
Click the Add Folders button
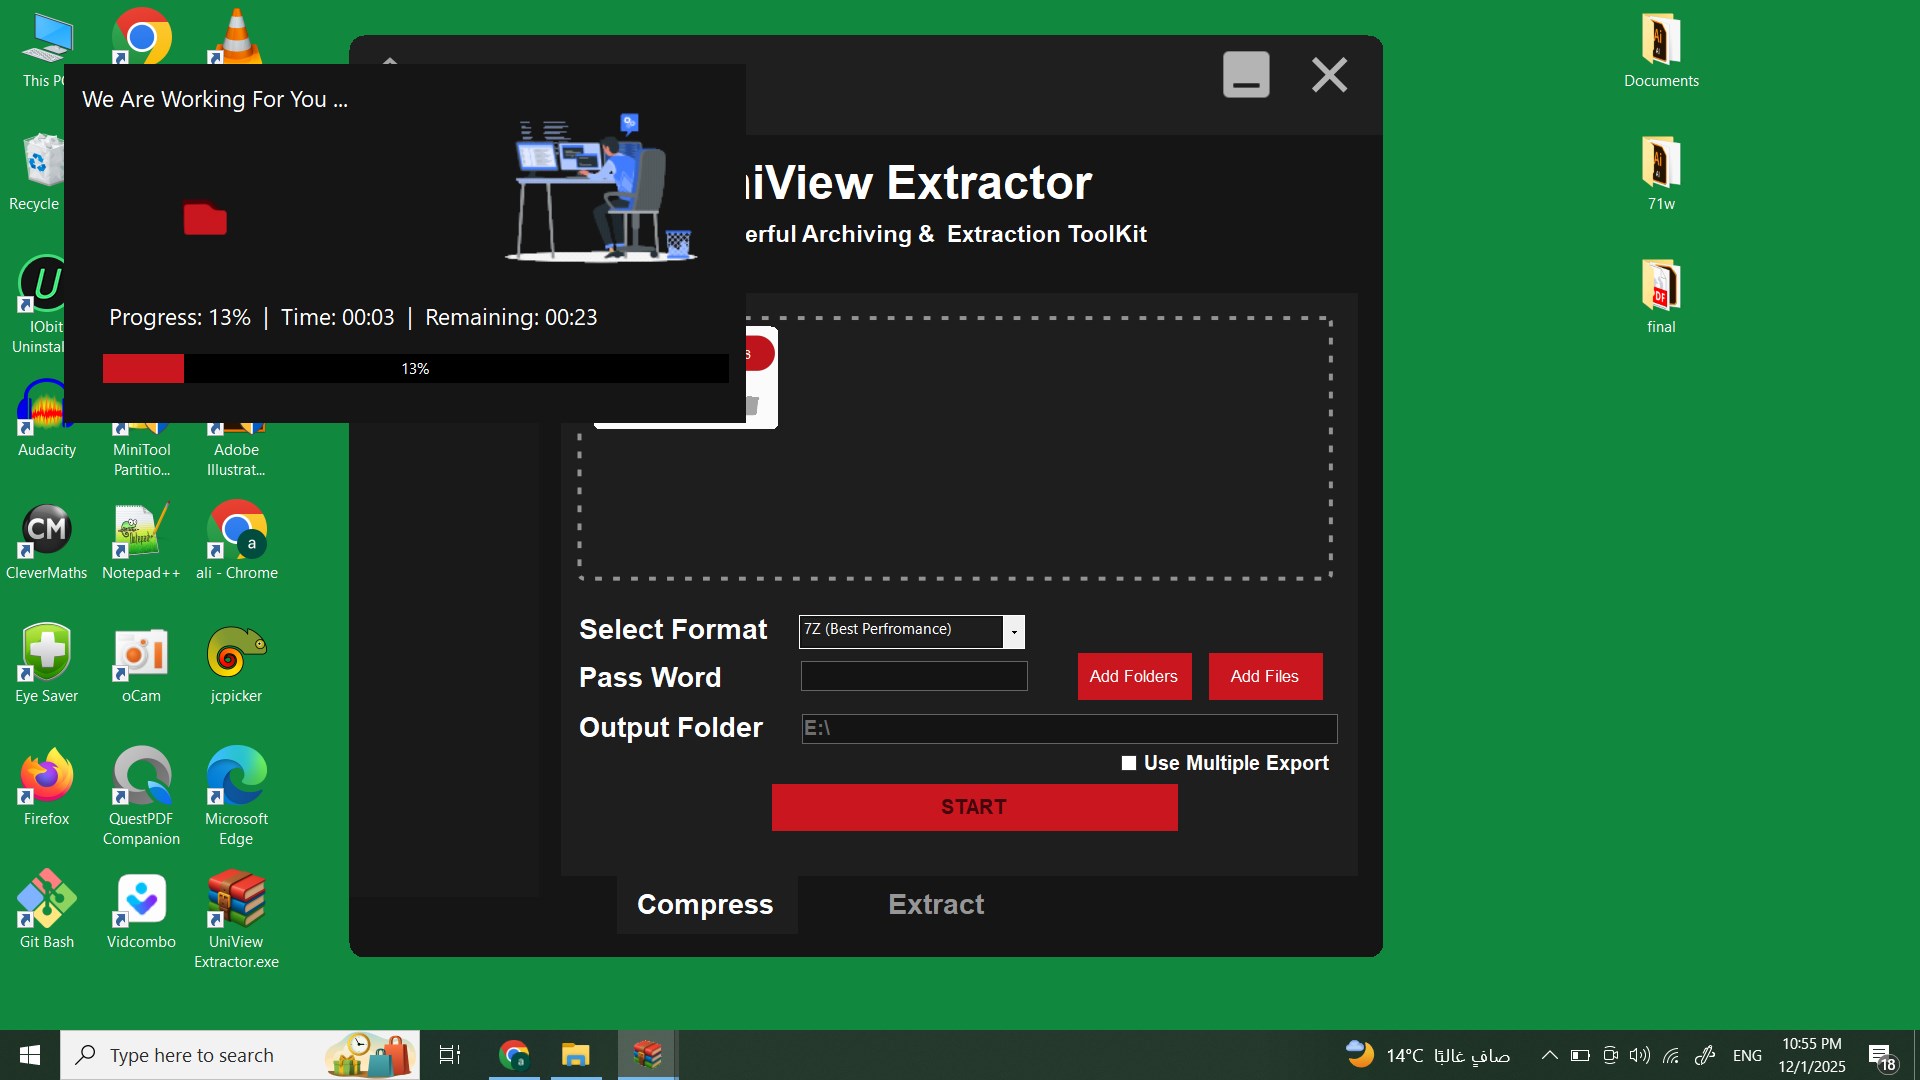click(x=1134, y=676)
